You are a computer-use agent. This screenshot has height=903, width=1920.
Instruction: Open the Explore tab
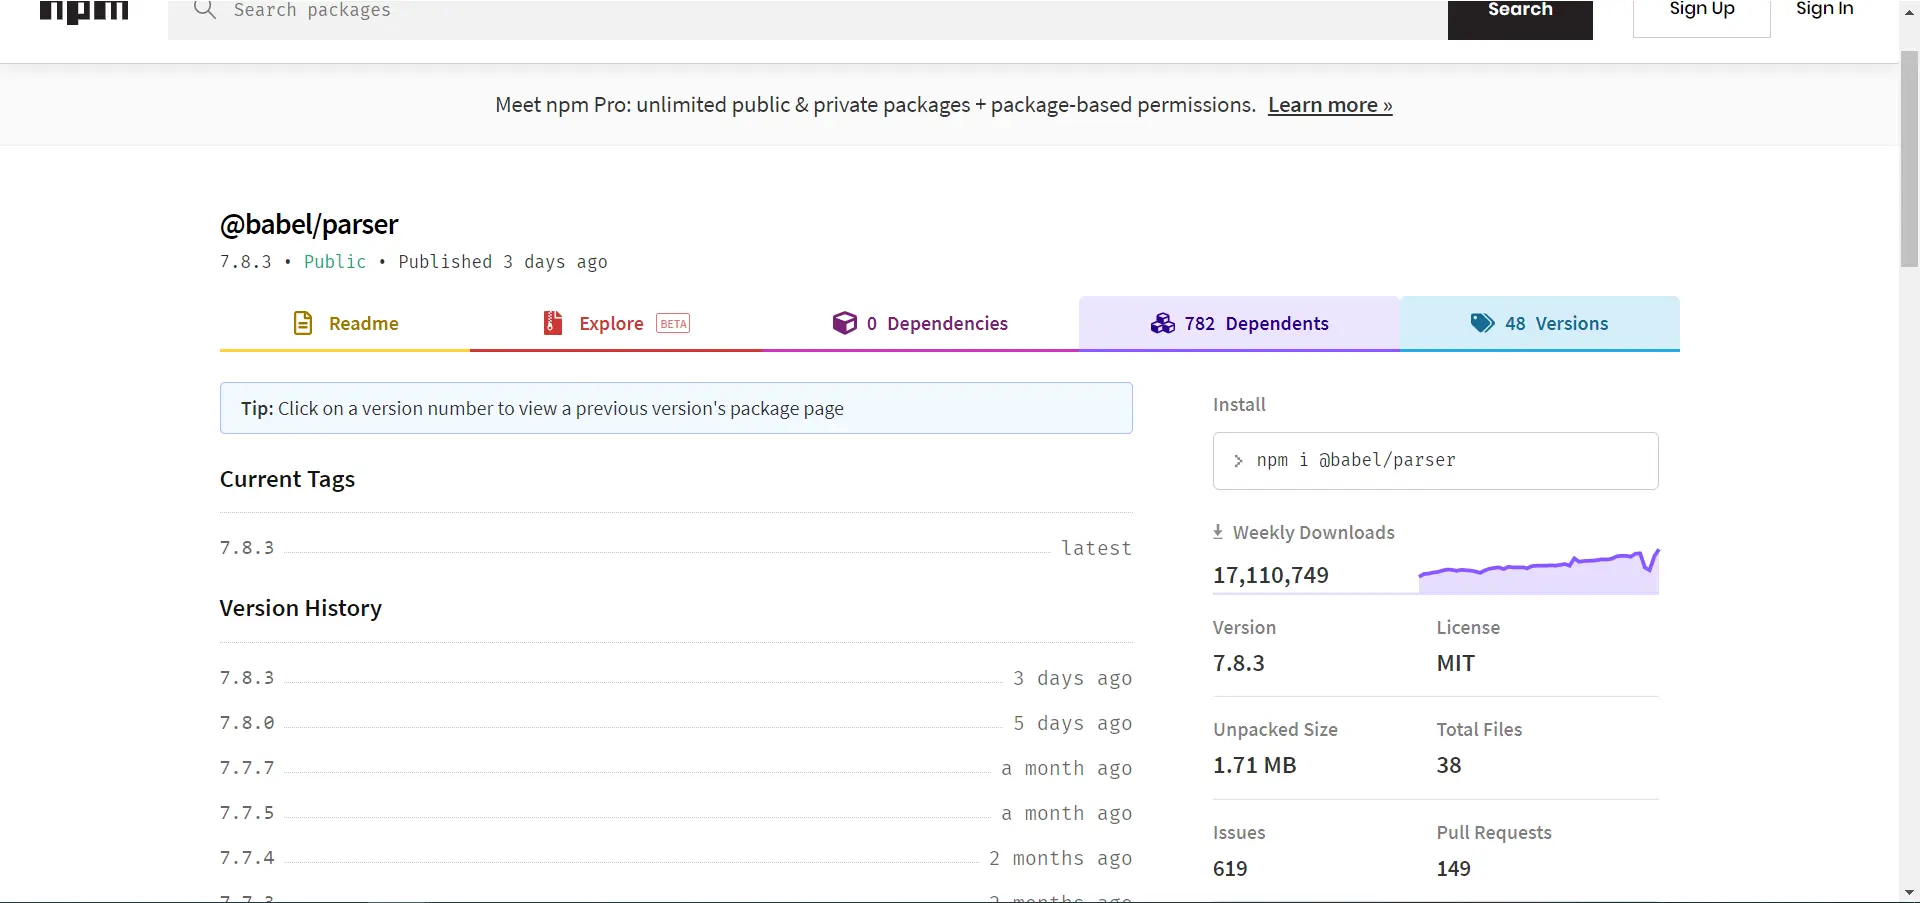(616, 323)
